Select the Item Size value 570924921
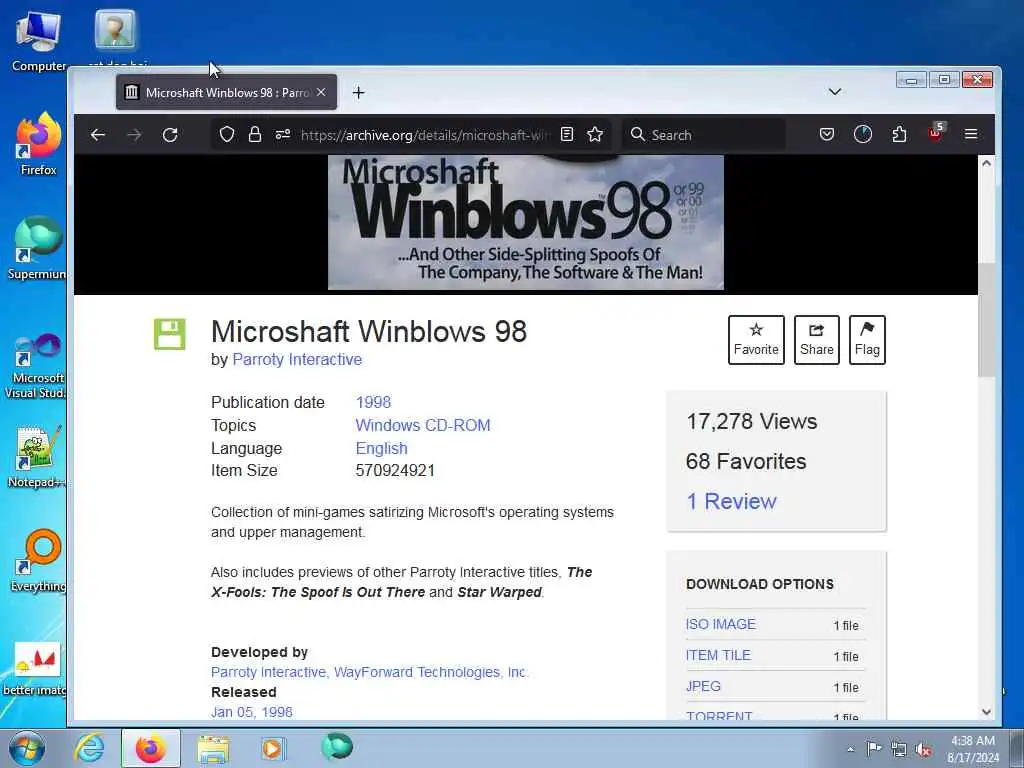This screenshot has width=1024, height=768. click(x=395, y=470)
